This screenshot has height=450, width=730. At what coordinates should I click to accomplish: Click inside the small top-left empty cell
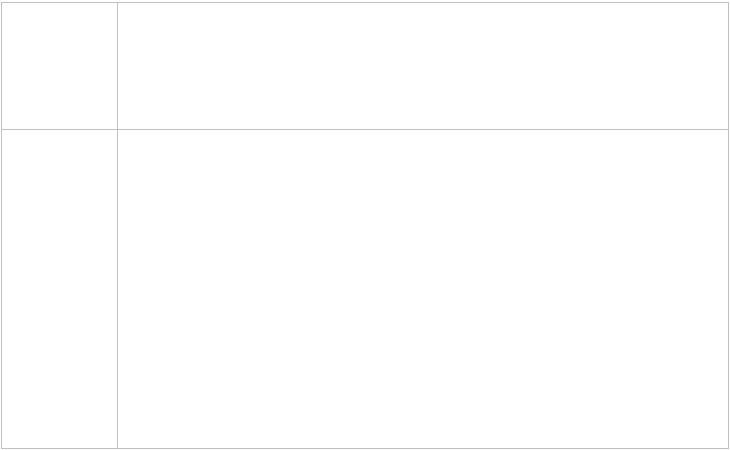coord(60,66)
